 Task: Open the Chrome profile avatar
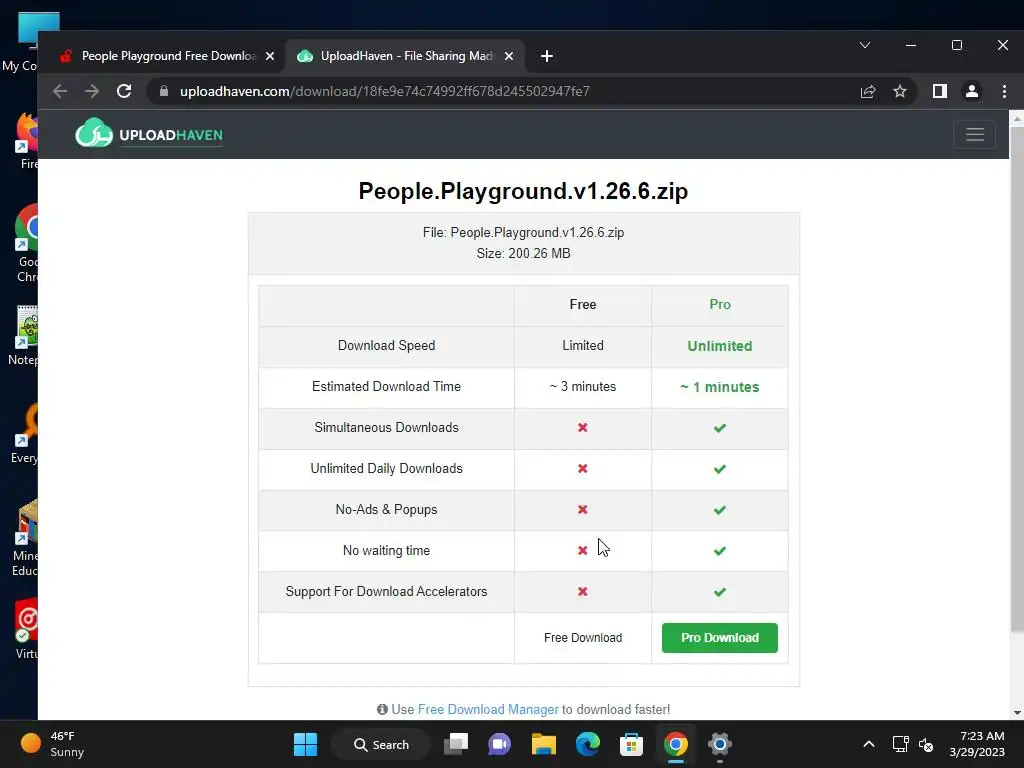point(972,91)
